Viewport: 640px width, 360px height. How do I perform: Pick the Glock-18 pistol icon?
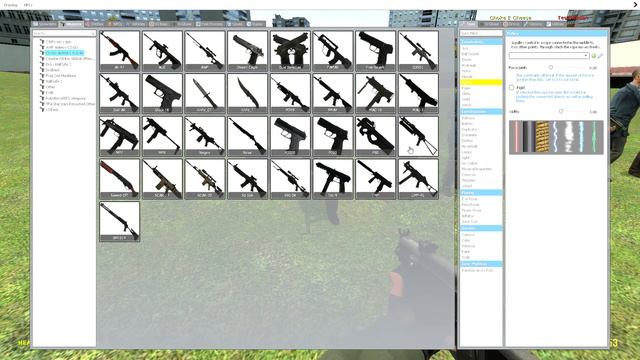click(x=162, y=93)
